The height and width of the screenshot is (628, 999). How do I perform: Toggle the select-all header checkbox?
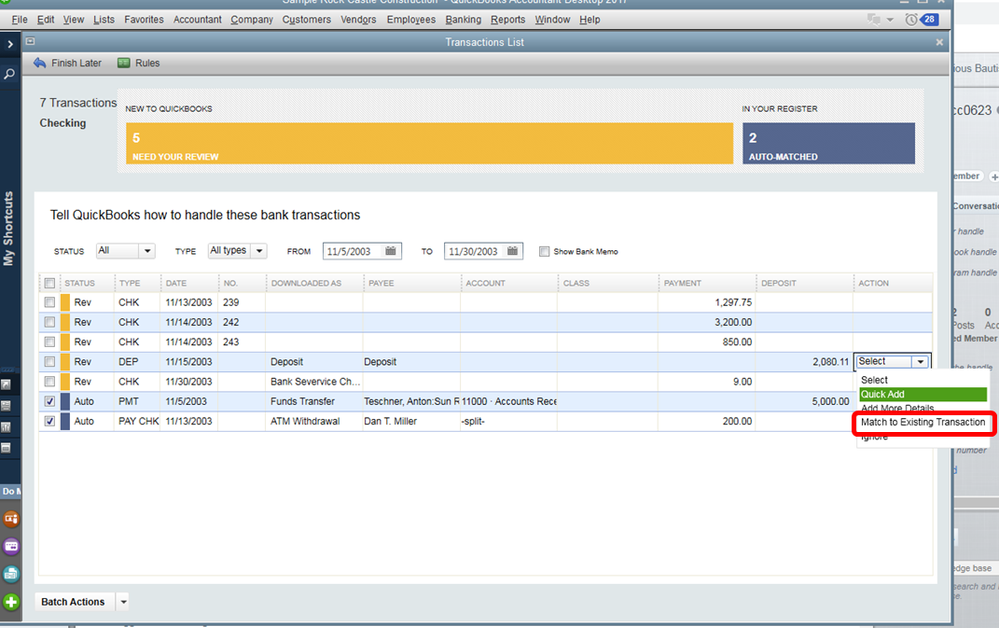pyautogui.click(x=49, y=283)
